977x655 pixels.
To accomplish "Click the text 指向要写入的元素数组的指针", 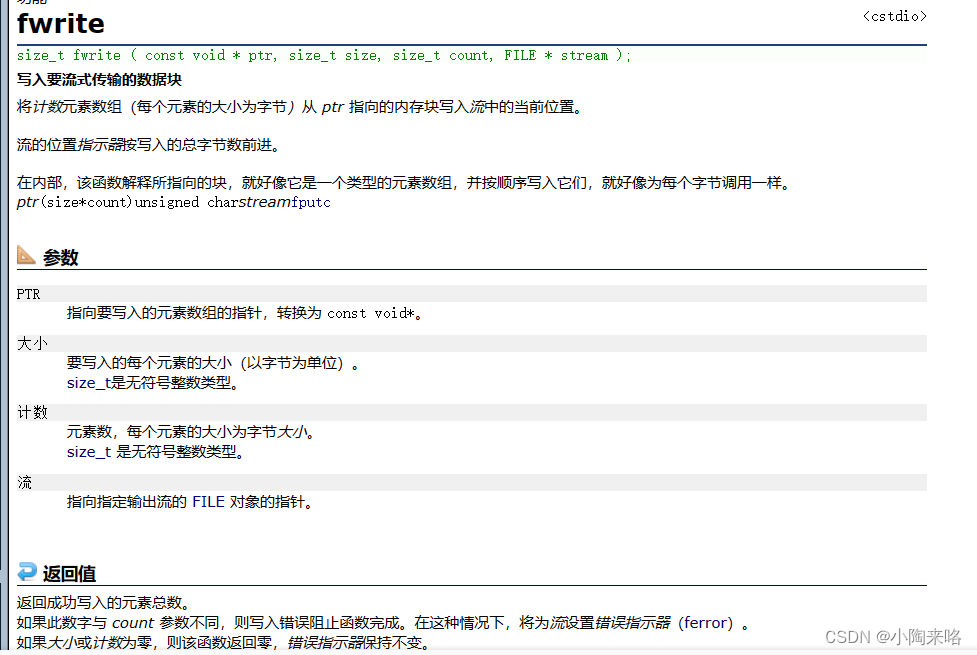I will coord(164,313).
